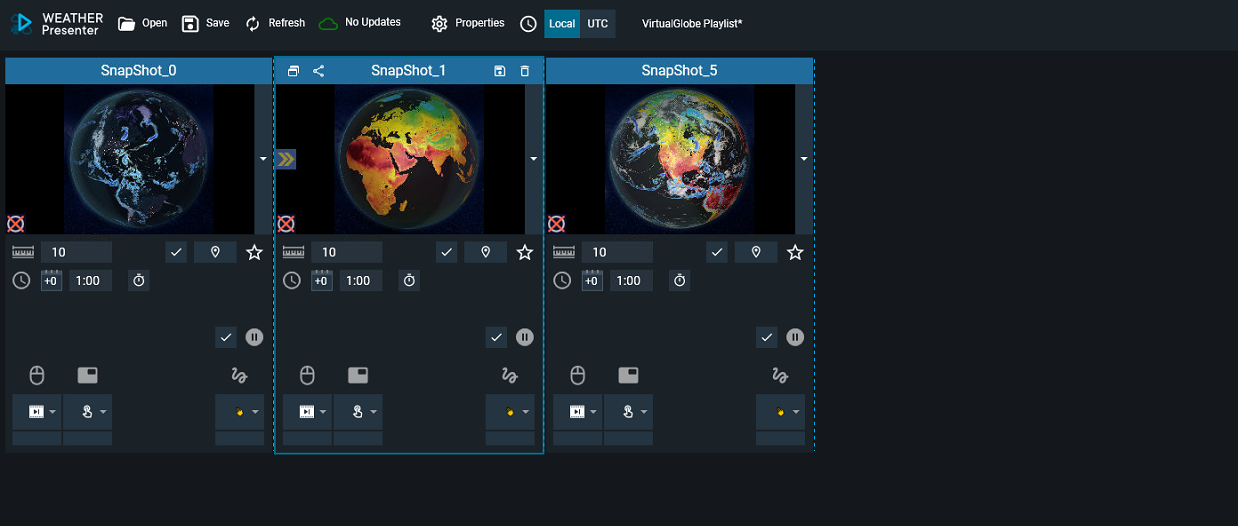
Task: Click the pause button in SnapShot_0
Action: click(x=254, y=337)
